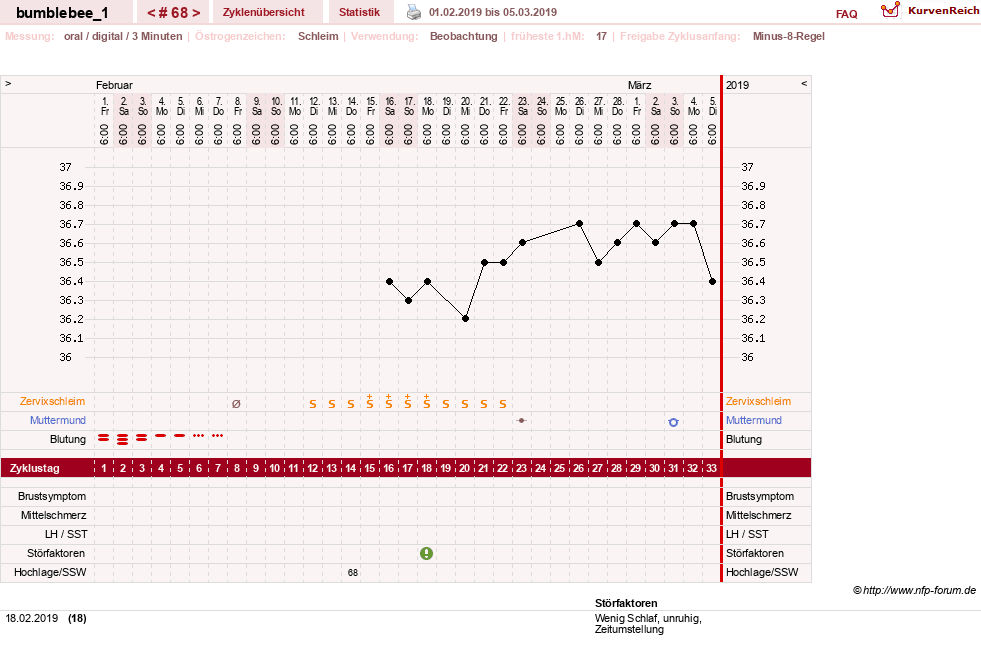
Task: Open the FAQ link
Action: [x=846, y=14]
